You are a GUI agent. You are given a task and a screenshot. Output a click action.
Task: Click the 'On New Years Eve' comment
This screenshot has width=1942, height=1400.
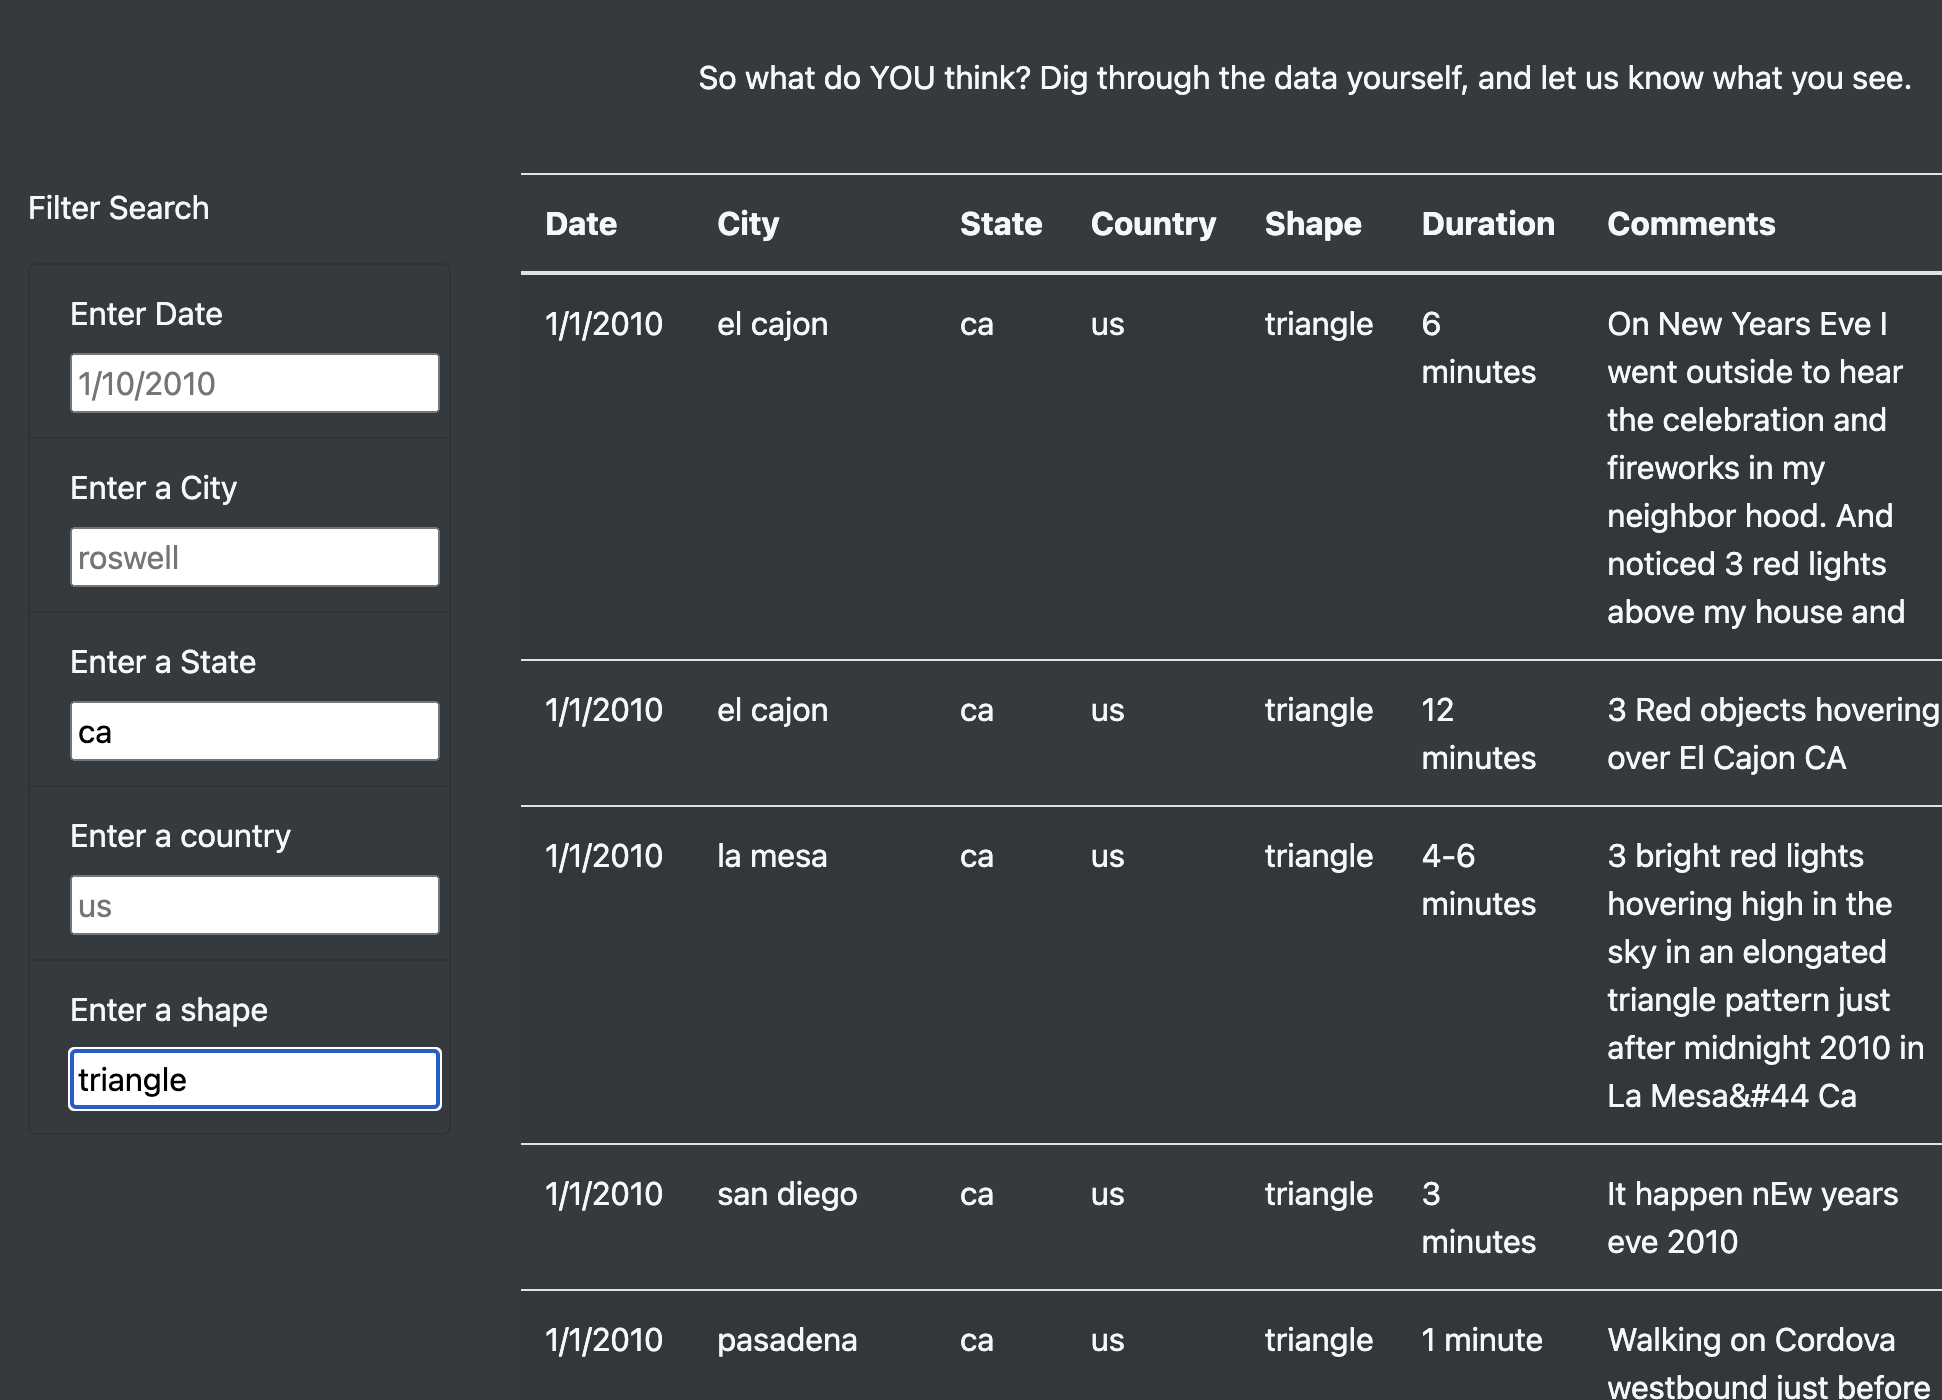[x=1756, y=468]
